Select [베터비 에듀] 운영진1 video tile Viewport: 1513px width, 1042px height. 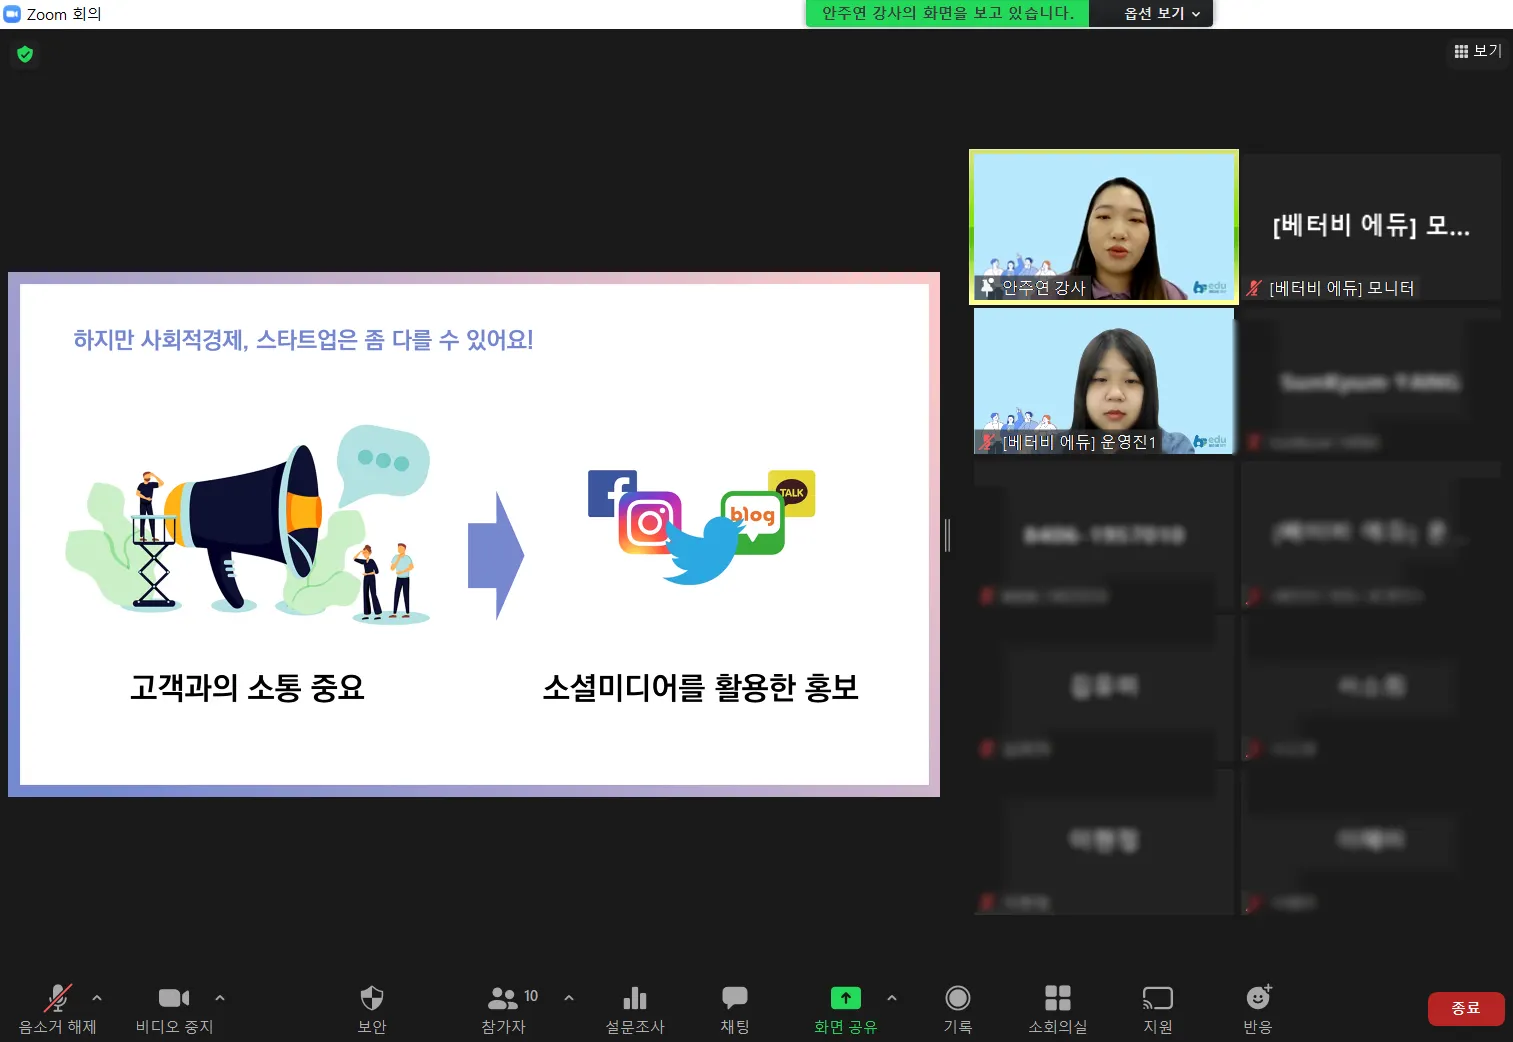(x=1104, y=381)
